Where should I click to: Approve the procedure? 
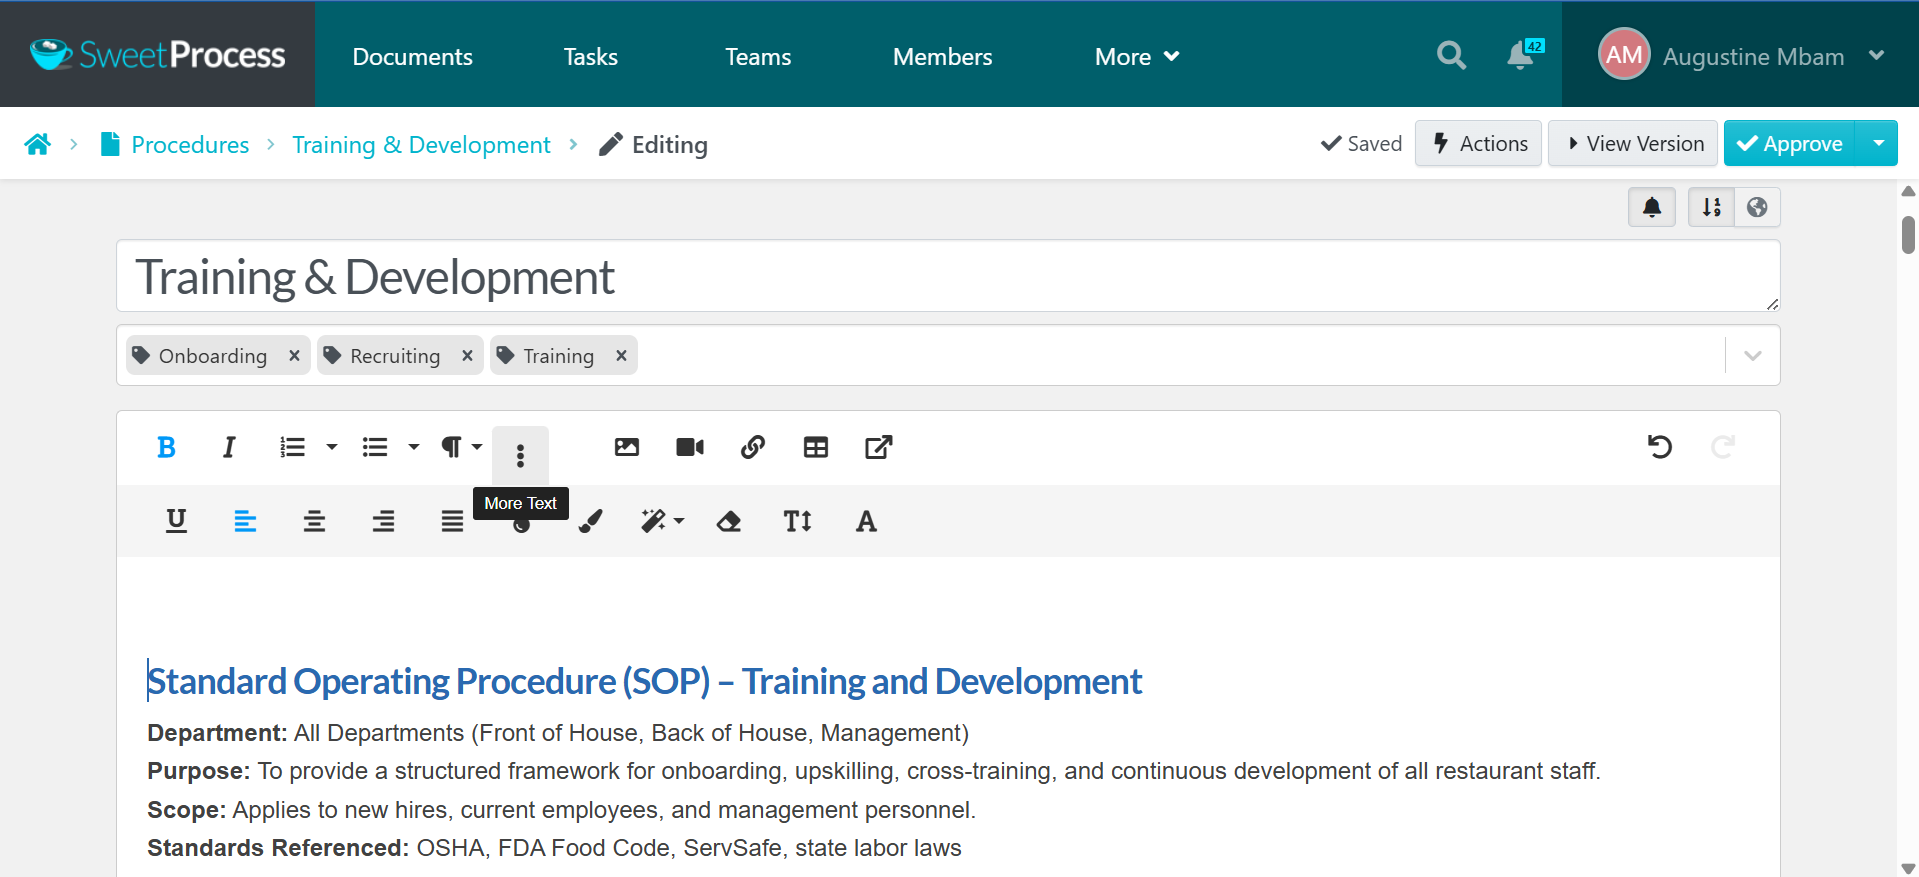point(1789,143)
